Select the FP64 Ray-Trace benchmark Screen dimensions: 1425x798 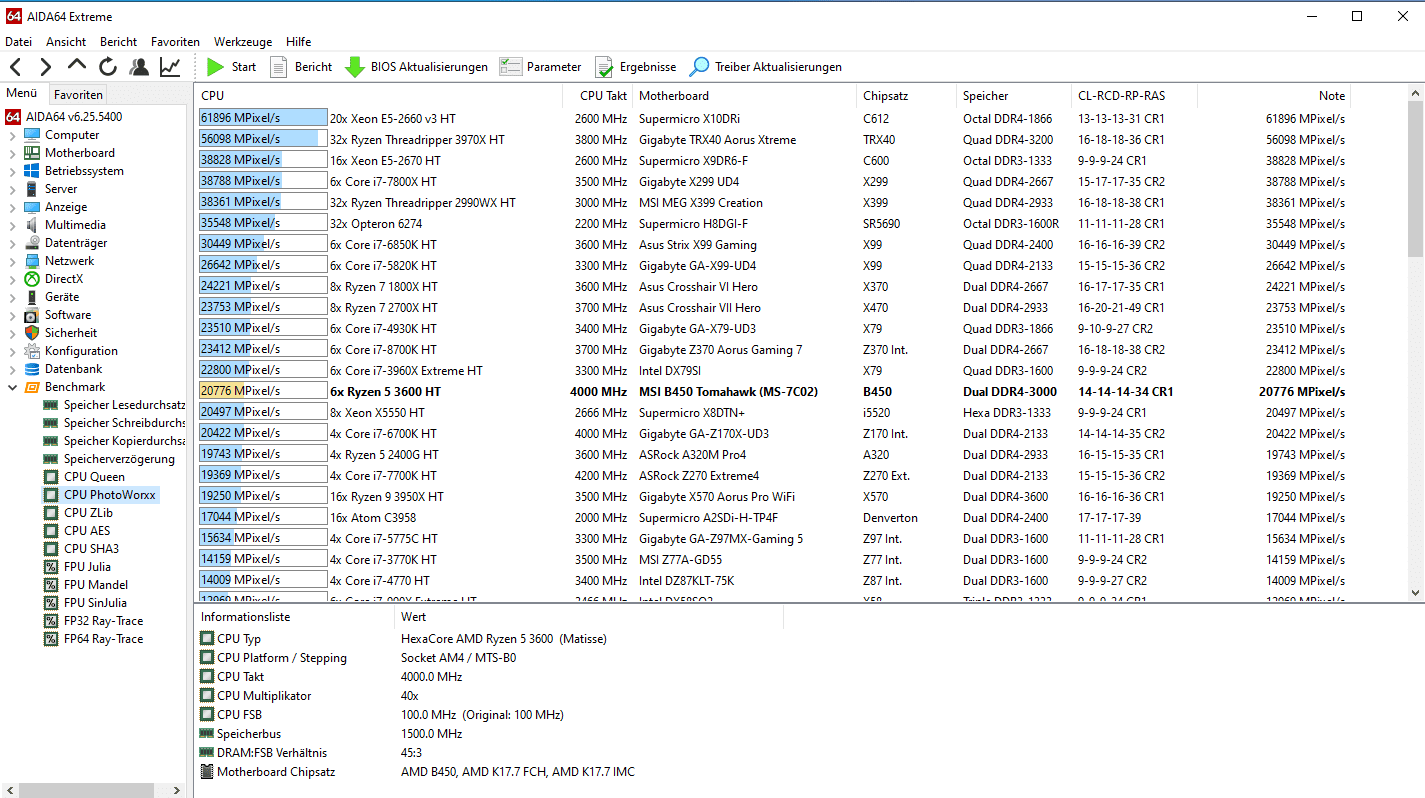click(103, 639)
